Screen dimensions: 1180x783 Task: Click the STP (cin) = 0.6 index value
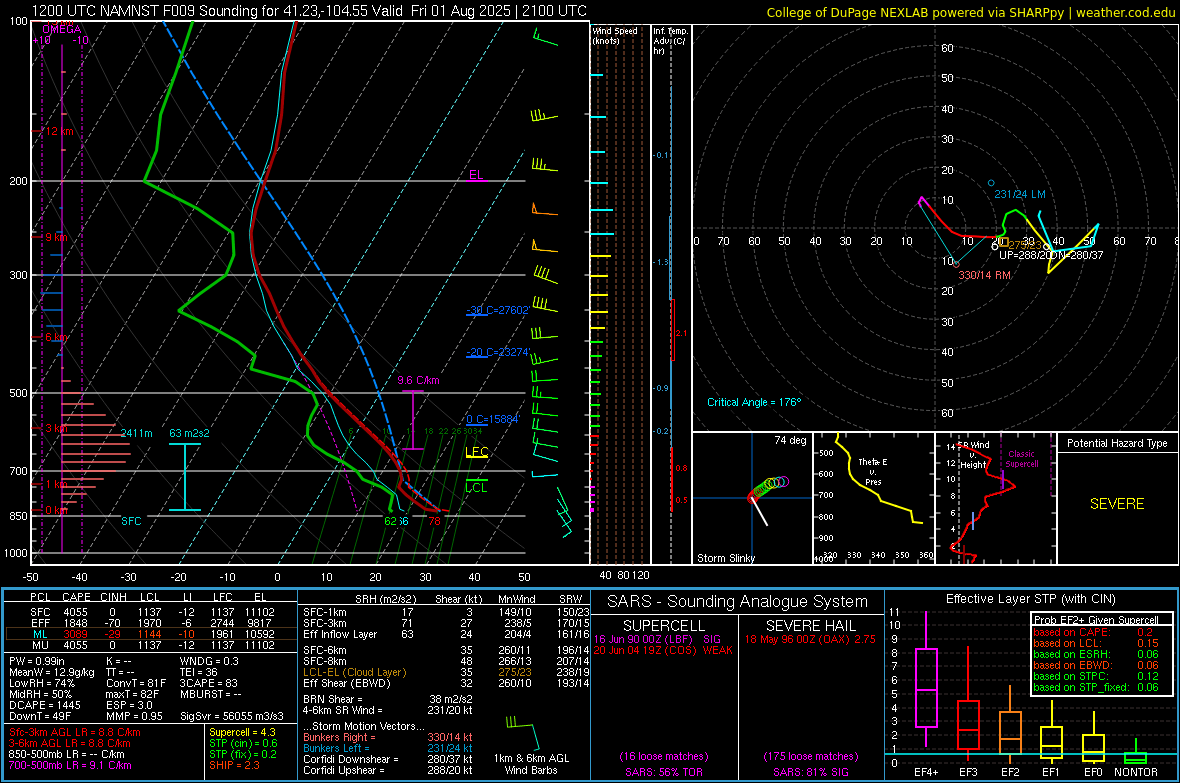[x=243, y=743]
